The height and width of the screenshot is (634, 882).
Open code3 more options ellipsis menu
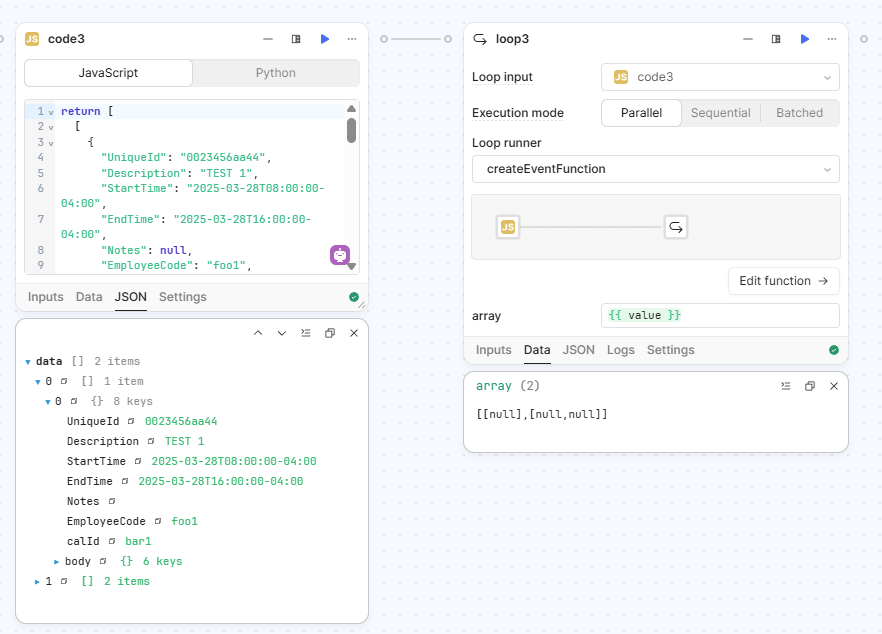coord(352,39)
